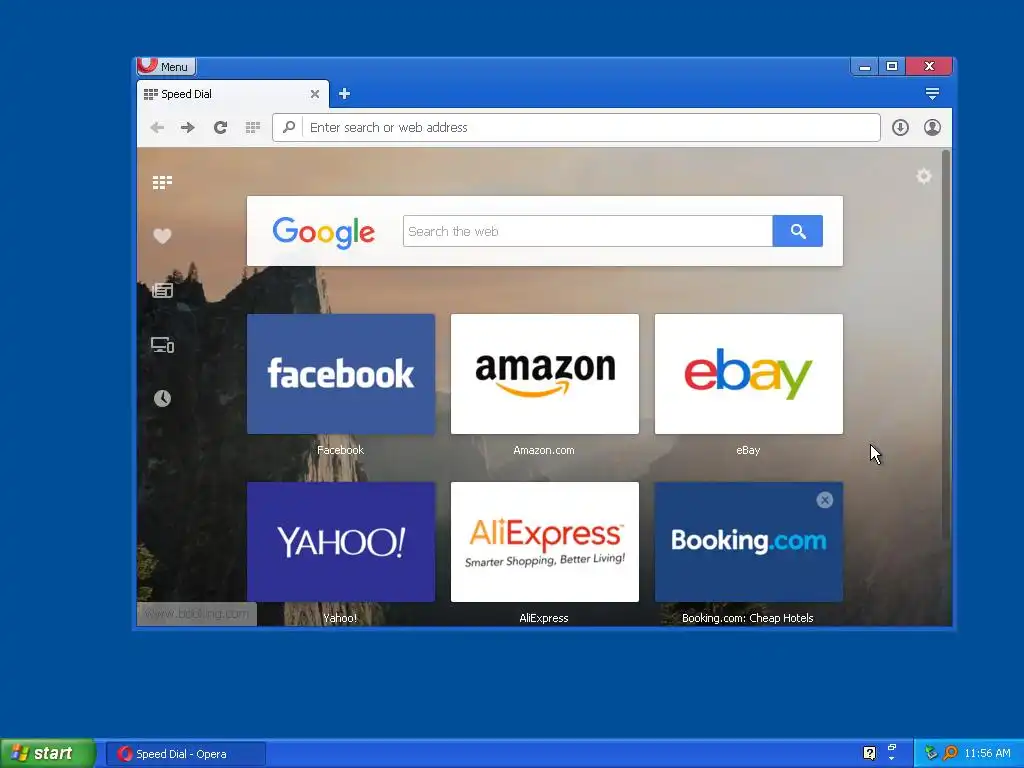The height and width of the screenshot is (768, 1024).
Task: Open start page customize gear icon
Action: pos(923,176)
